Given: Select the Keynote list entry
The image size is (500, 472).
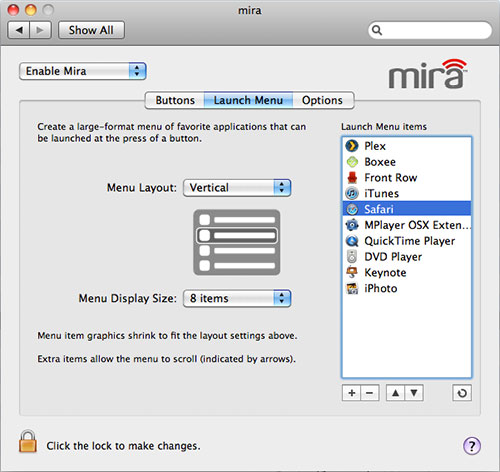Looking at the screenshot, I should pyautogui.click(x=407, y=272).
